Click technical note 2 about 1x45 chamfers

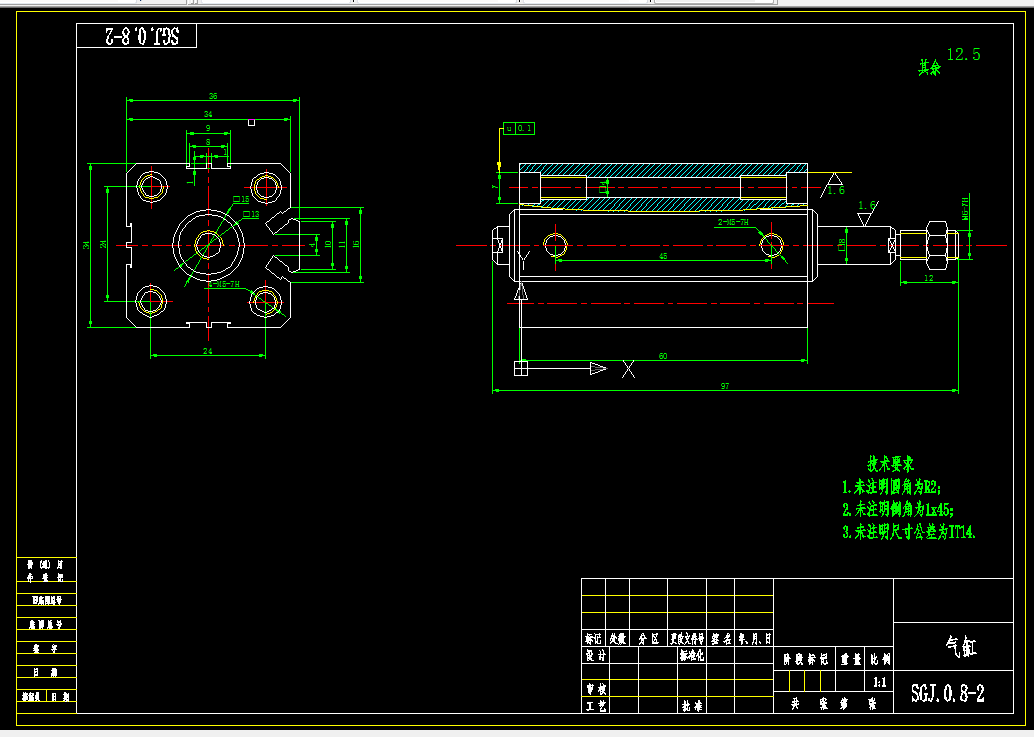point(897,509)
